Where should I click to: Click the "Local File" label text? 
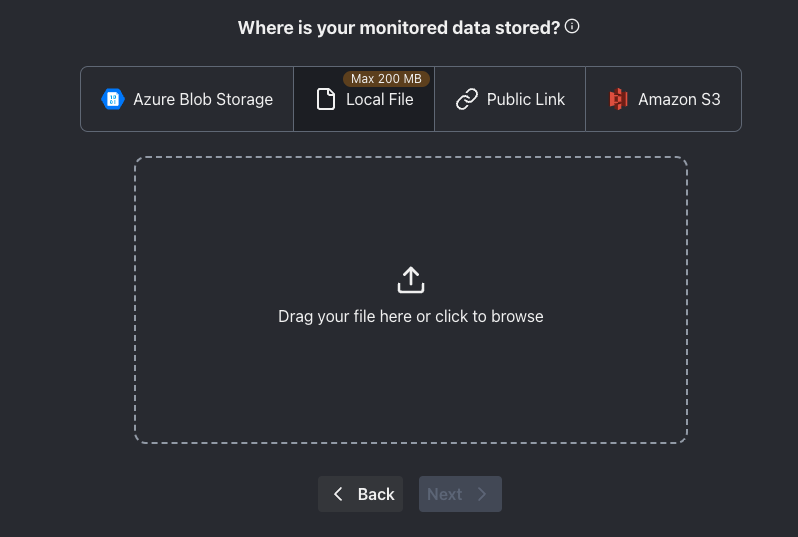click(x=380, y=99)
